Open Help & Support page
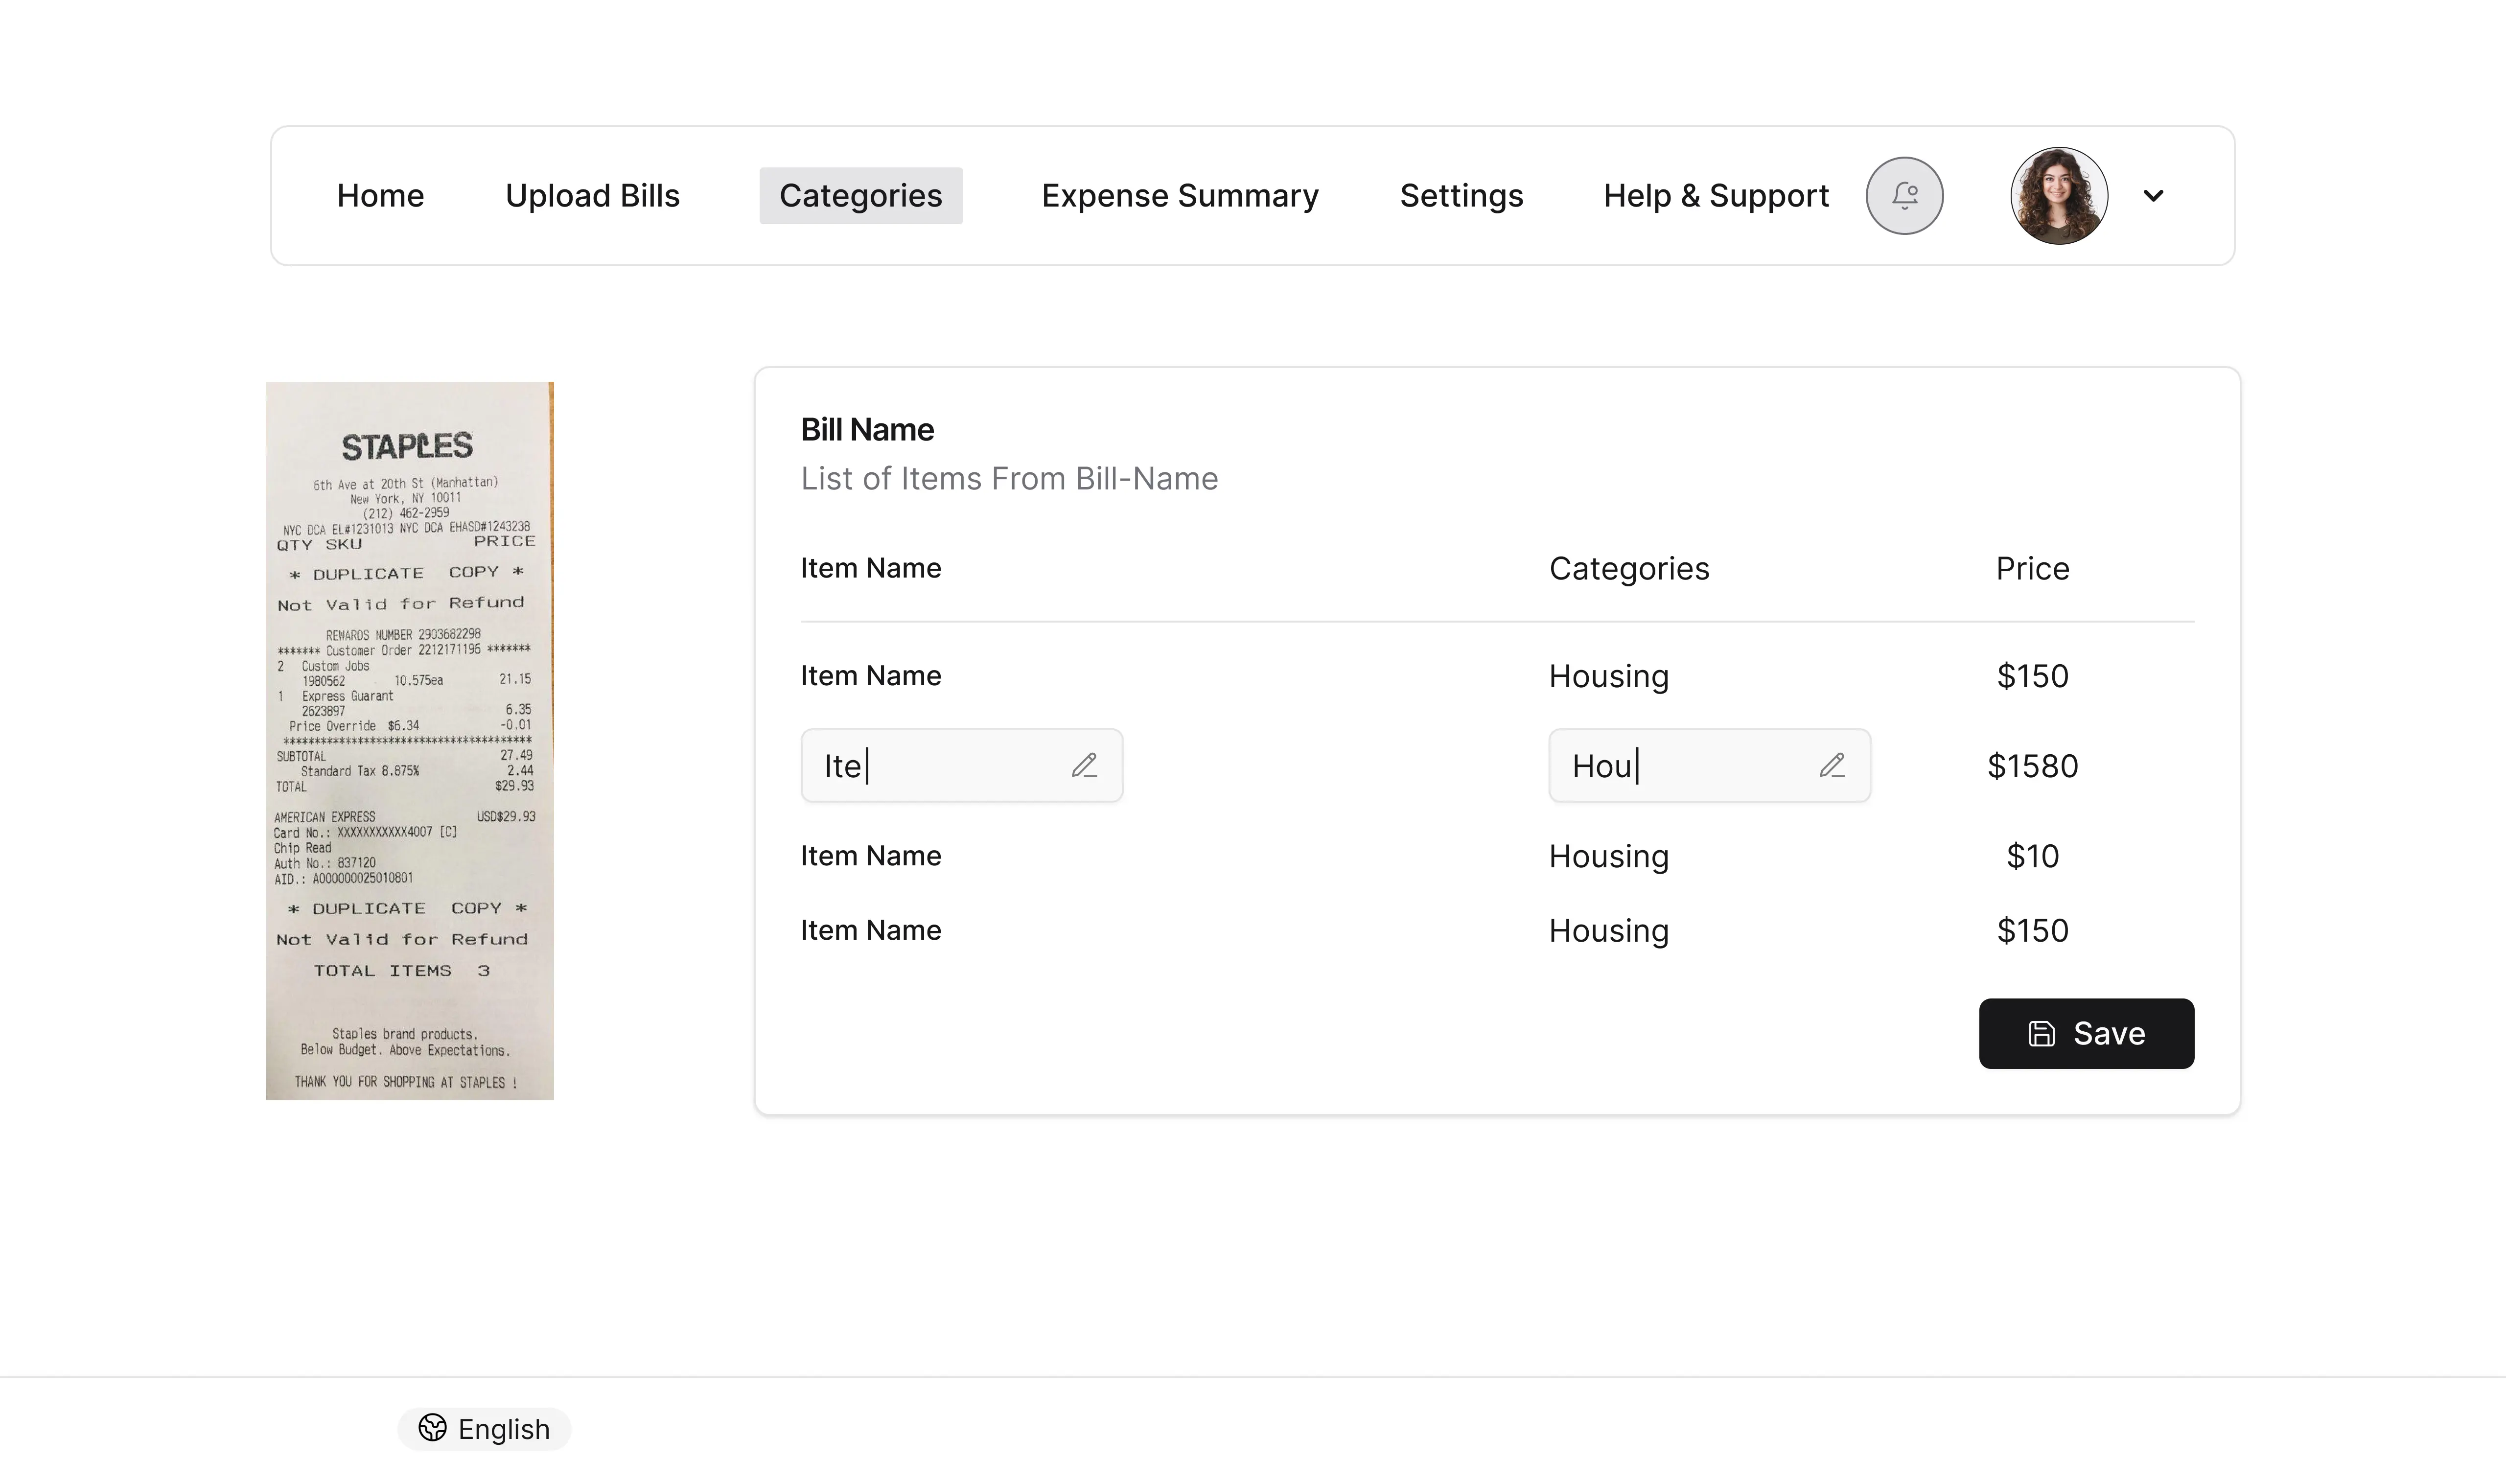2506x1484 pixels. 1715,196
